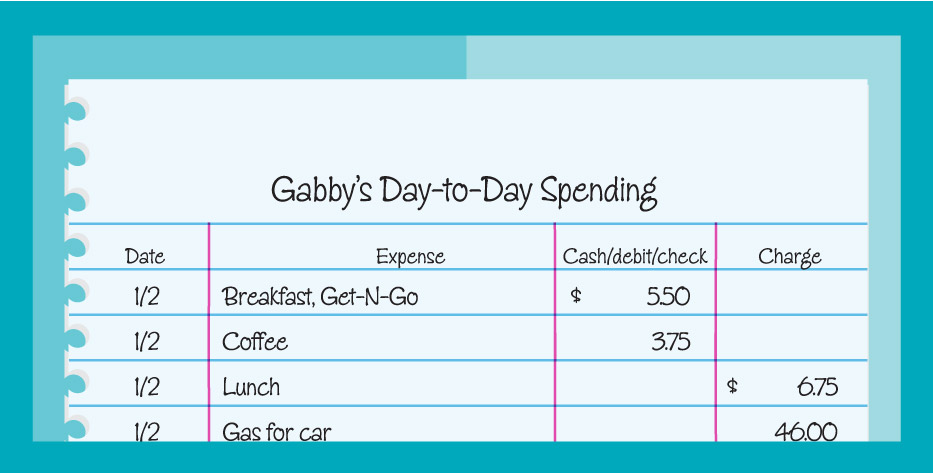Image resolution: width=933 pixels, height=473 pixels.
Task: Select the Expense column header
Action: [x=410, y=256]
